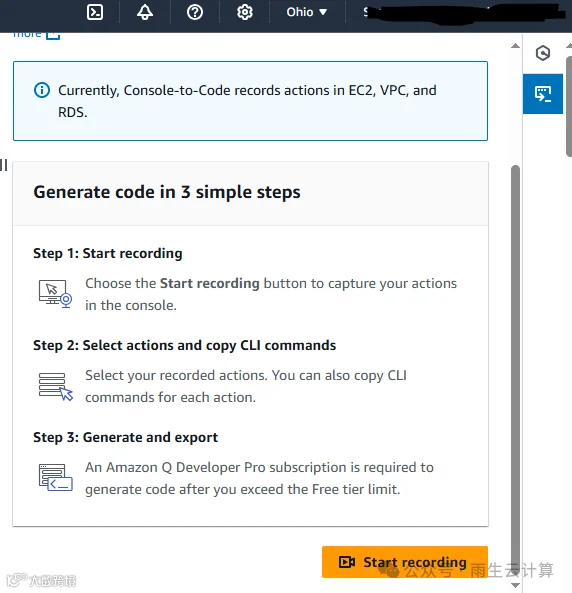This screenshot has height=593, width=572.
Task: Expand the Ohio region dropdown
Action: click(x=306, y=12)
